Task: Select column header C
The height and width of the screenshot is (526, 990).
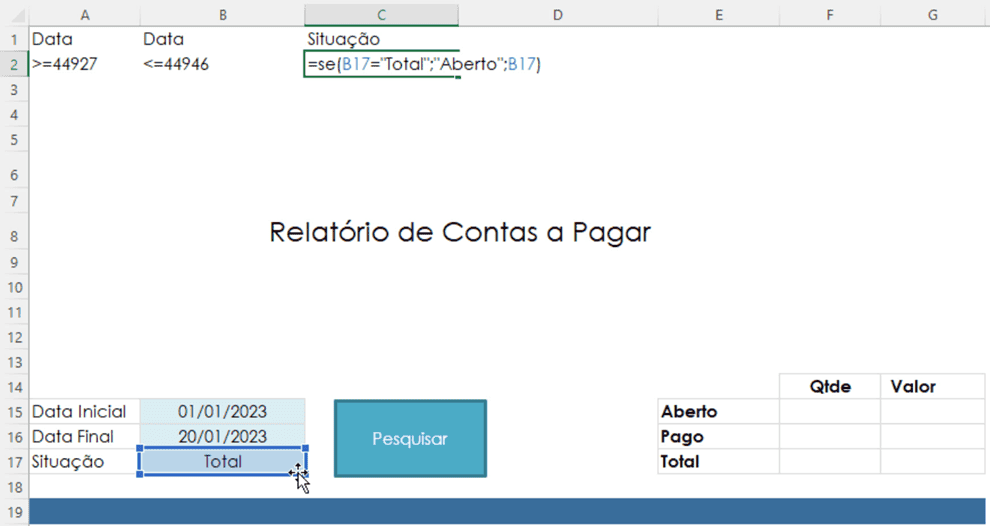Action: pos(381,14)
